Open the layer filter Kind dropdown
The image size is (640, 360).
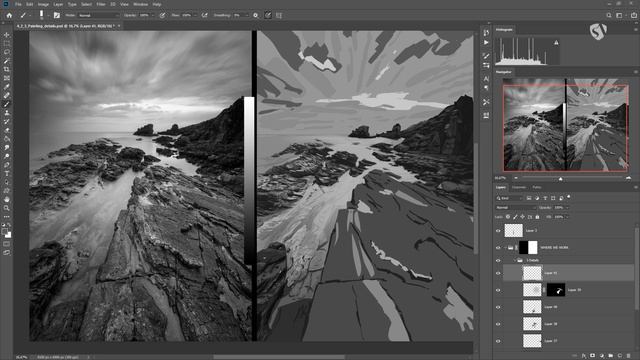509,198
